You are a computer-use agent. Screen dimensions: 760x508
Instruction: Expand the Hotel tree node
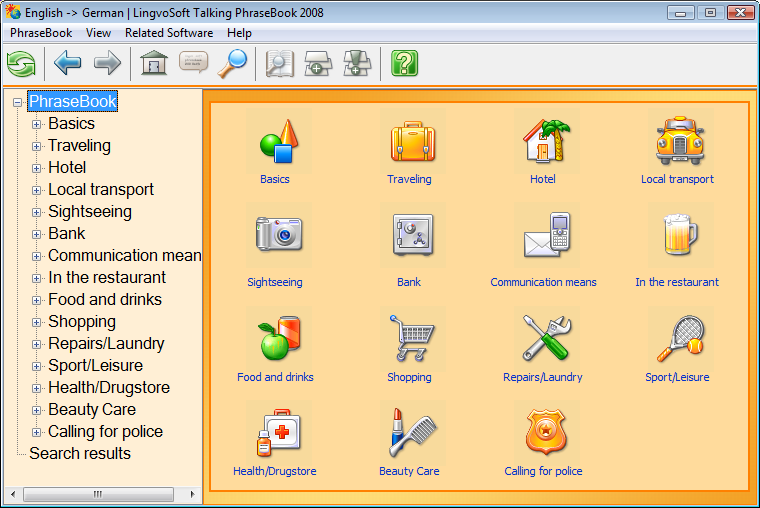[36, 168]
